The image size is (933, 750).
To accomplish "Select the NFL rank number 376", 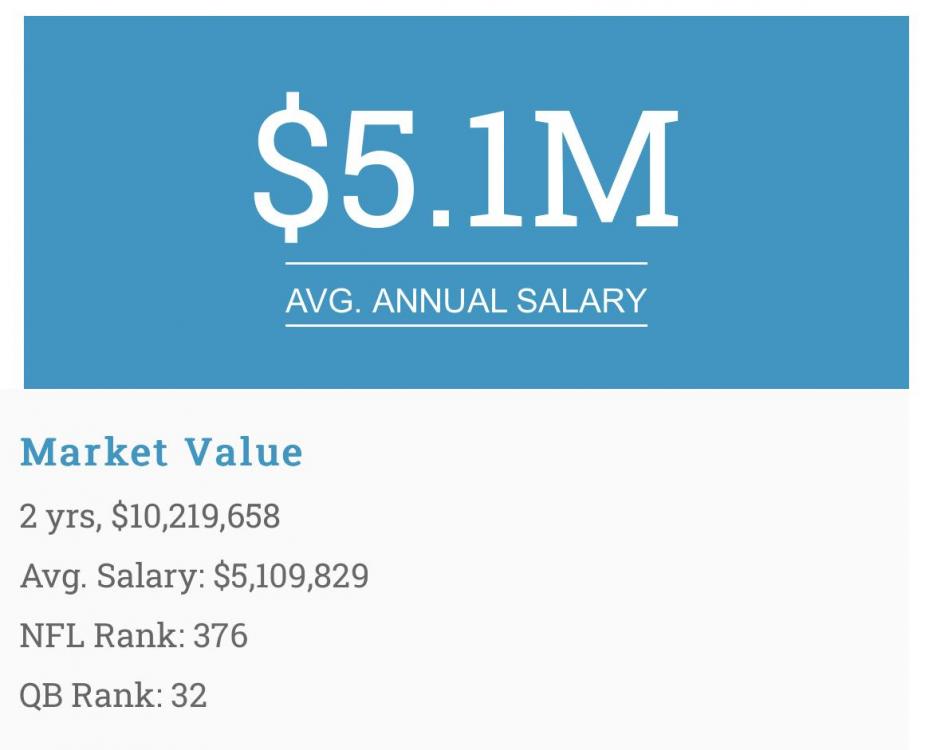I will [x=220, y=636].
